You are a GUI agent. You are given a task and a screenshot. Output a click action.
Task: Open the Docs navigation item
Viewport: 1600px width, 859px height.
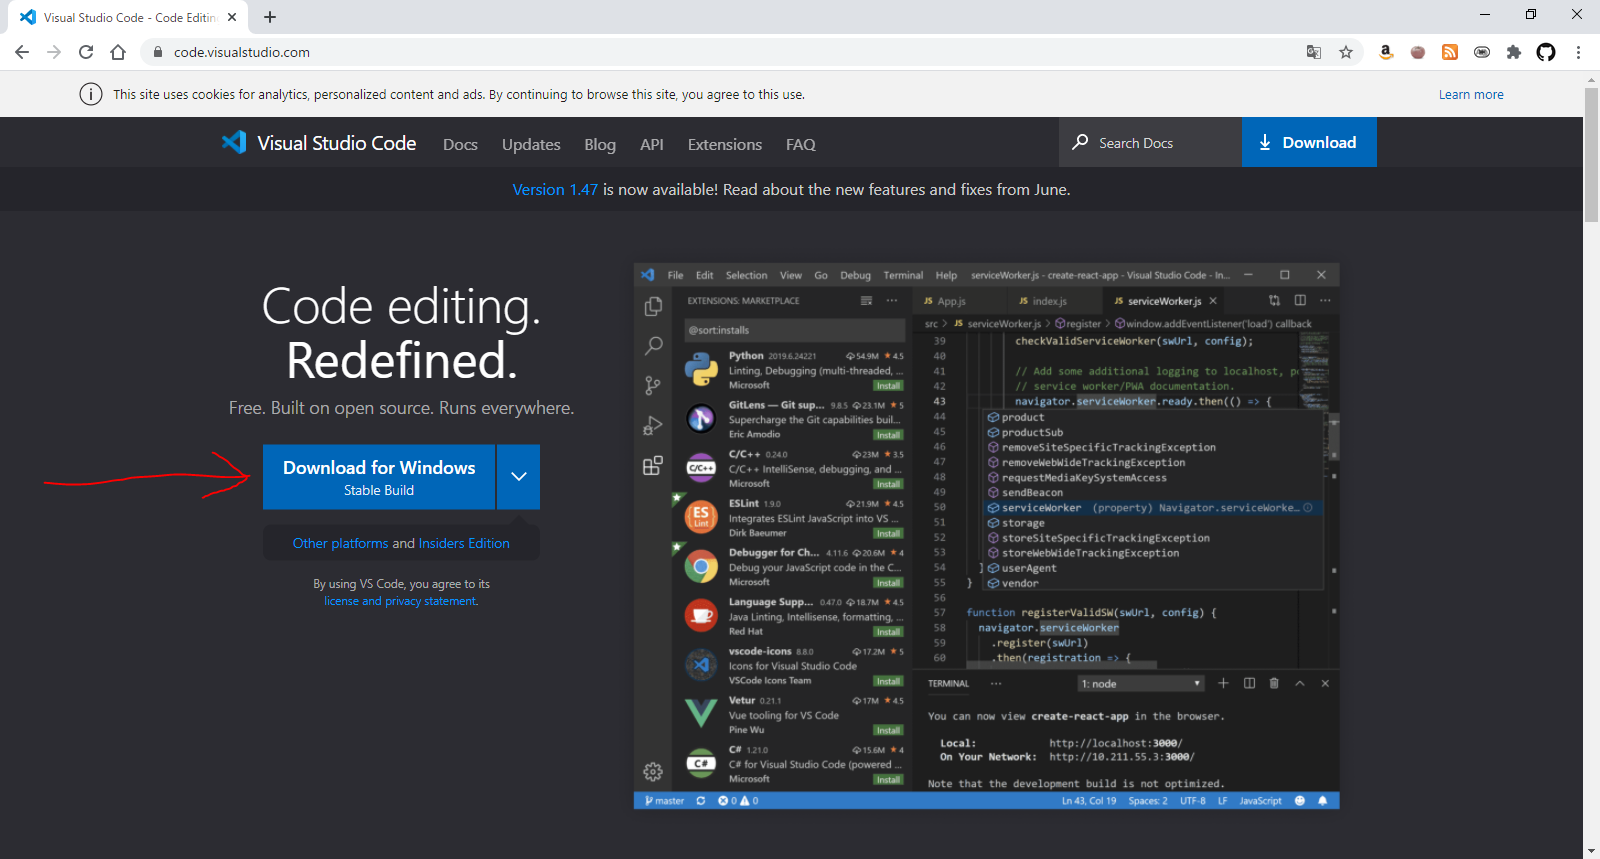[460, 144]
